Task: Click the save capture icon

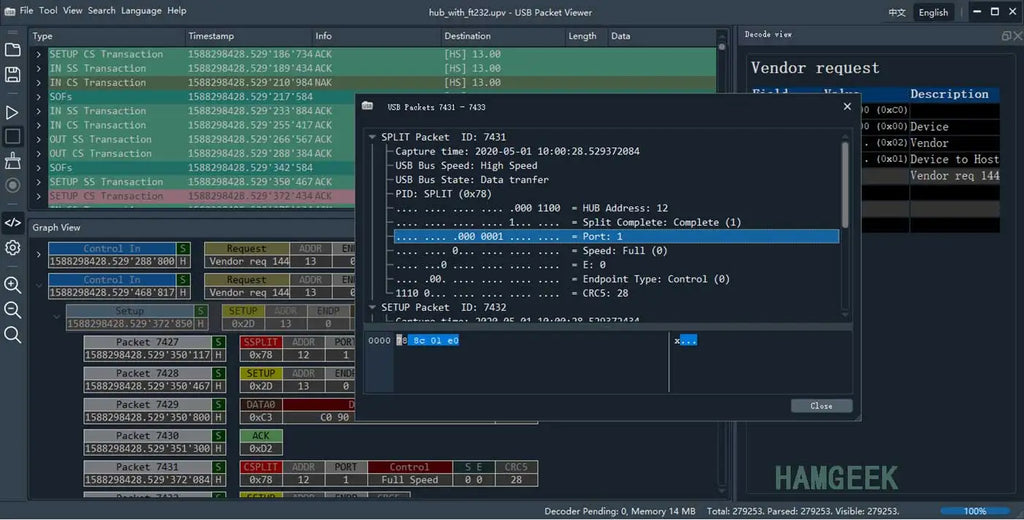Action: (x=12, y=74)
